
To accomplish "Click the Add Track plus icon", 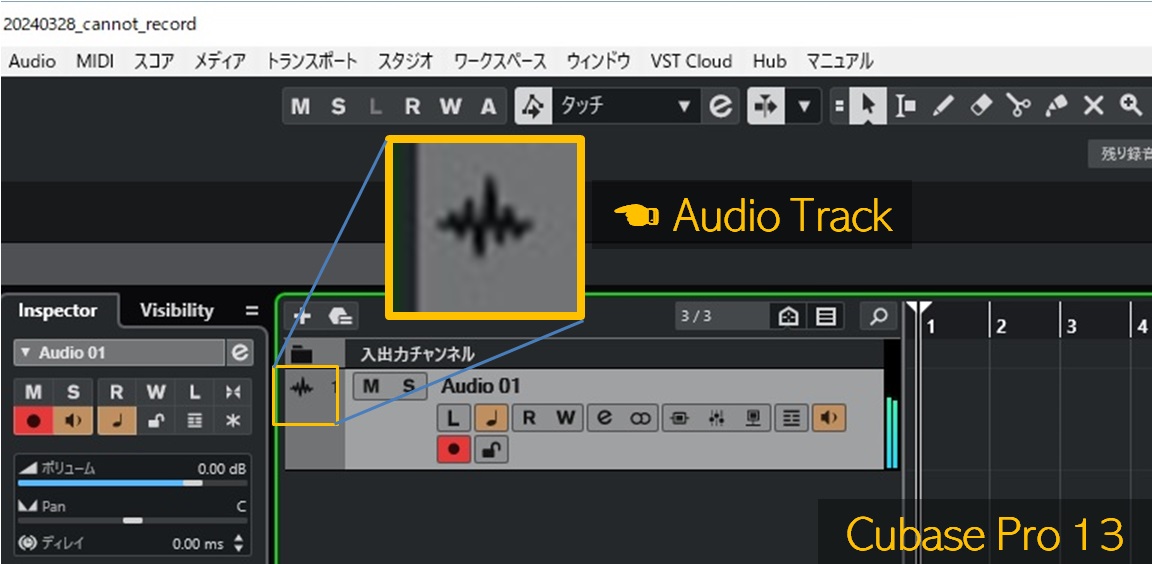I will (302, 317).
